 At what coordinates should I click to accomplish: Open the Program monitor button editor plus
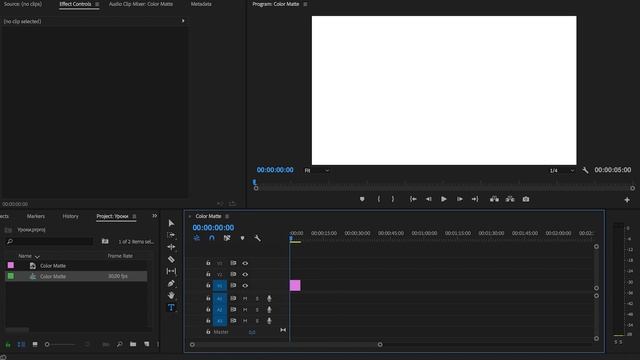pos(627,200)
